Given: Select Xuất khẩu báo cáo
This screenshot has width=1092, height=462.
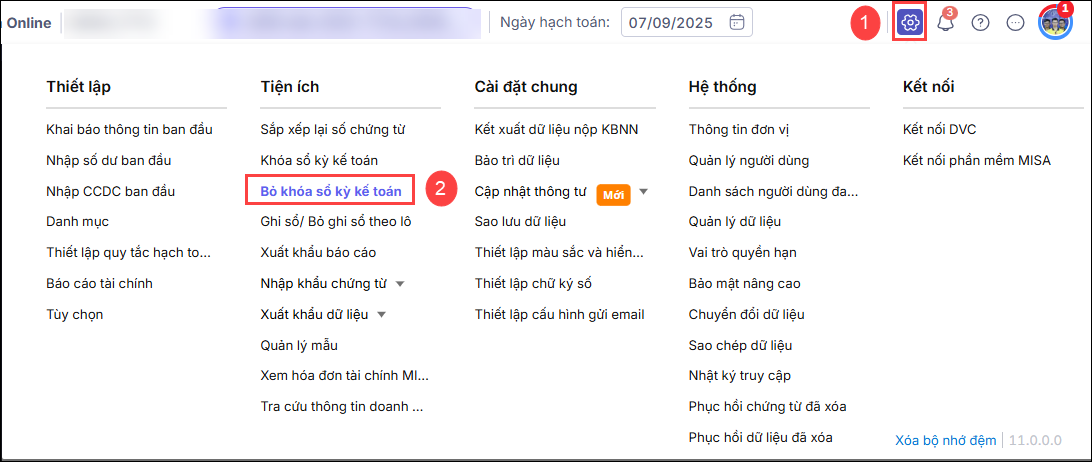Looking at the screenshot, I should (x=318, y=252).
